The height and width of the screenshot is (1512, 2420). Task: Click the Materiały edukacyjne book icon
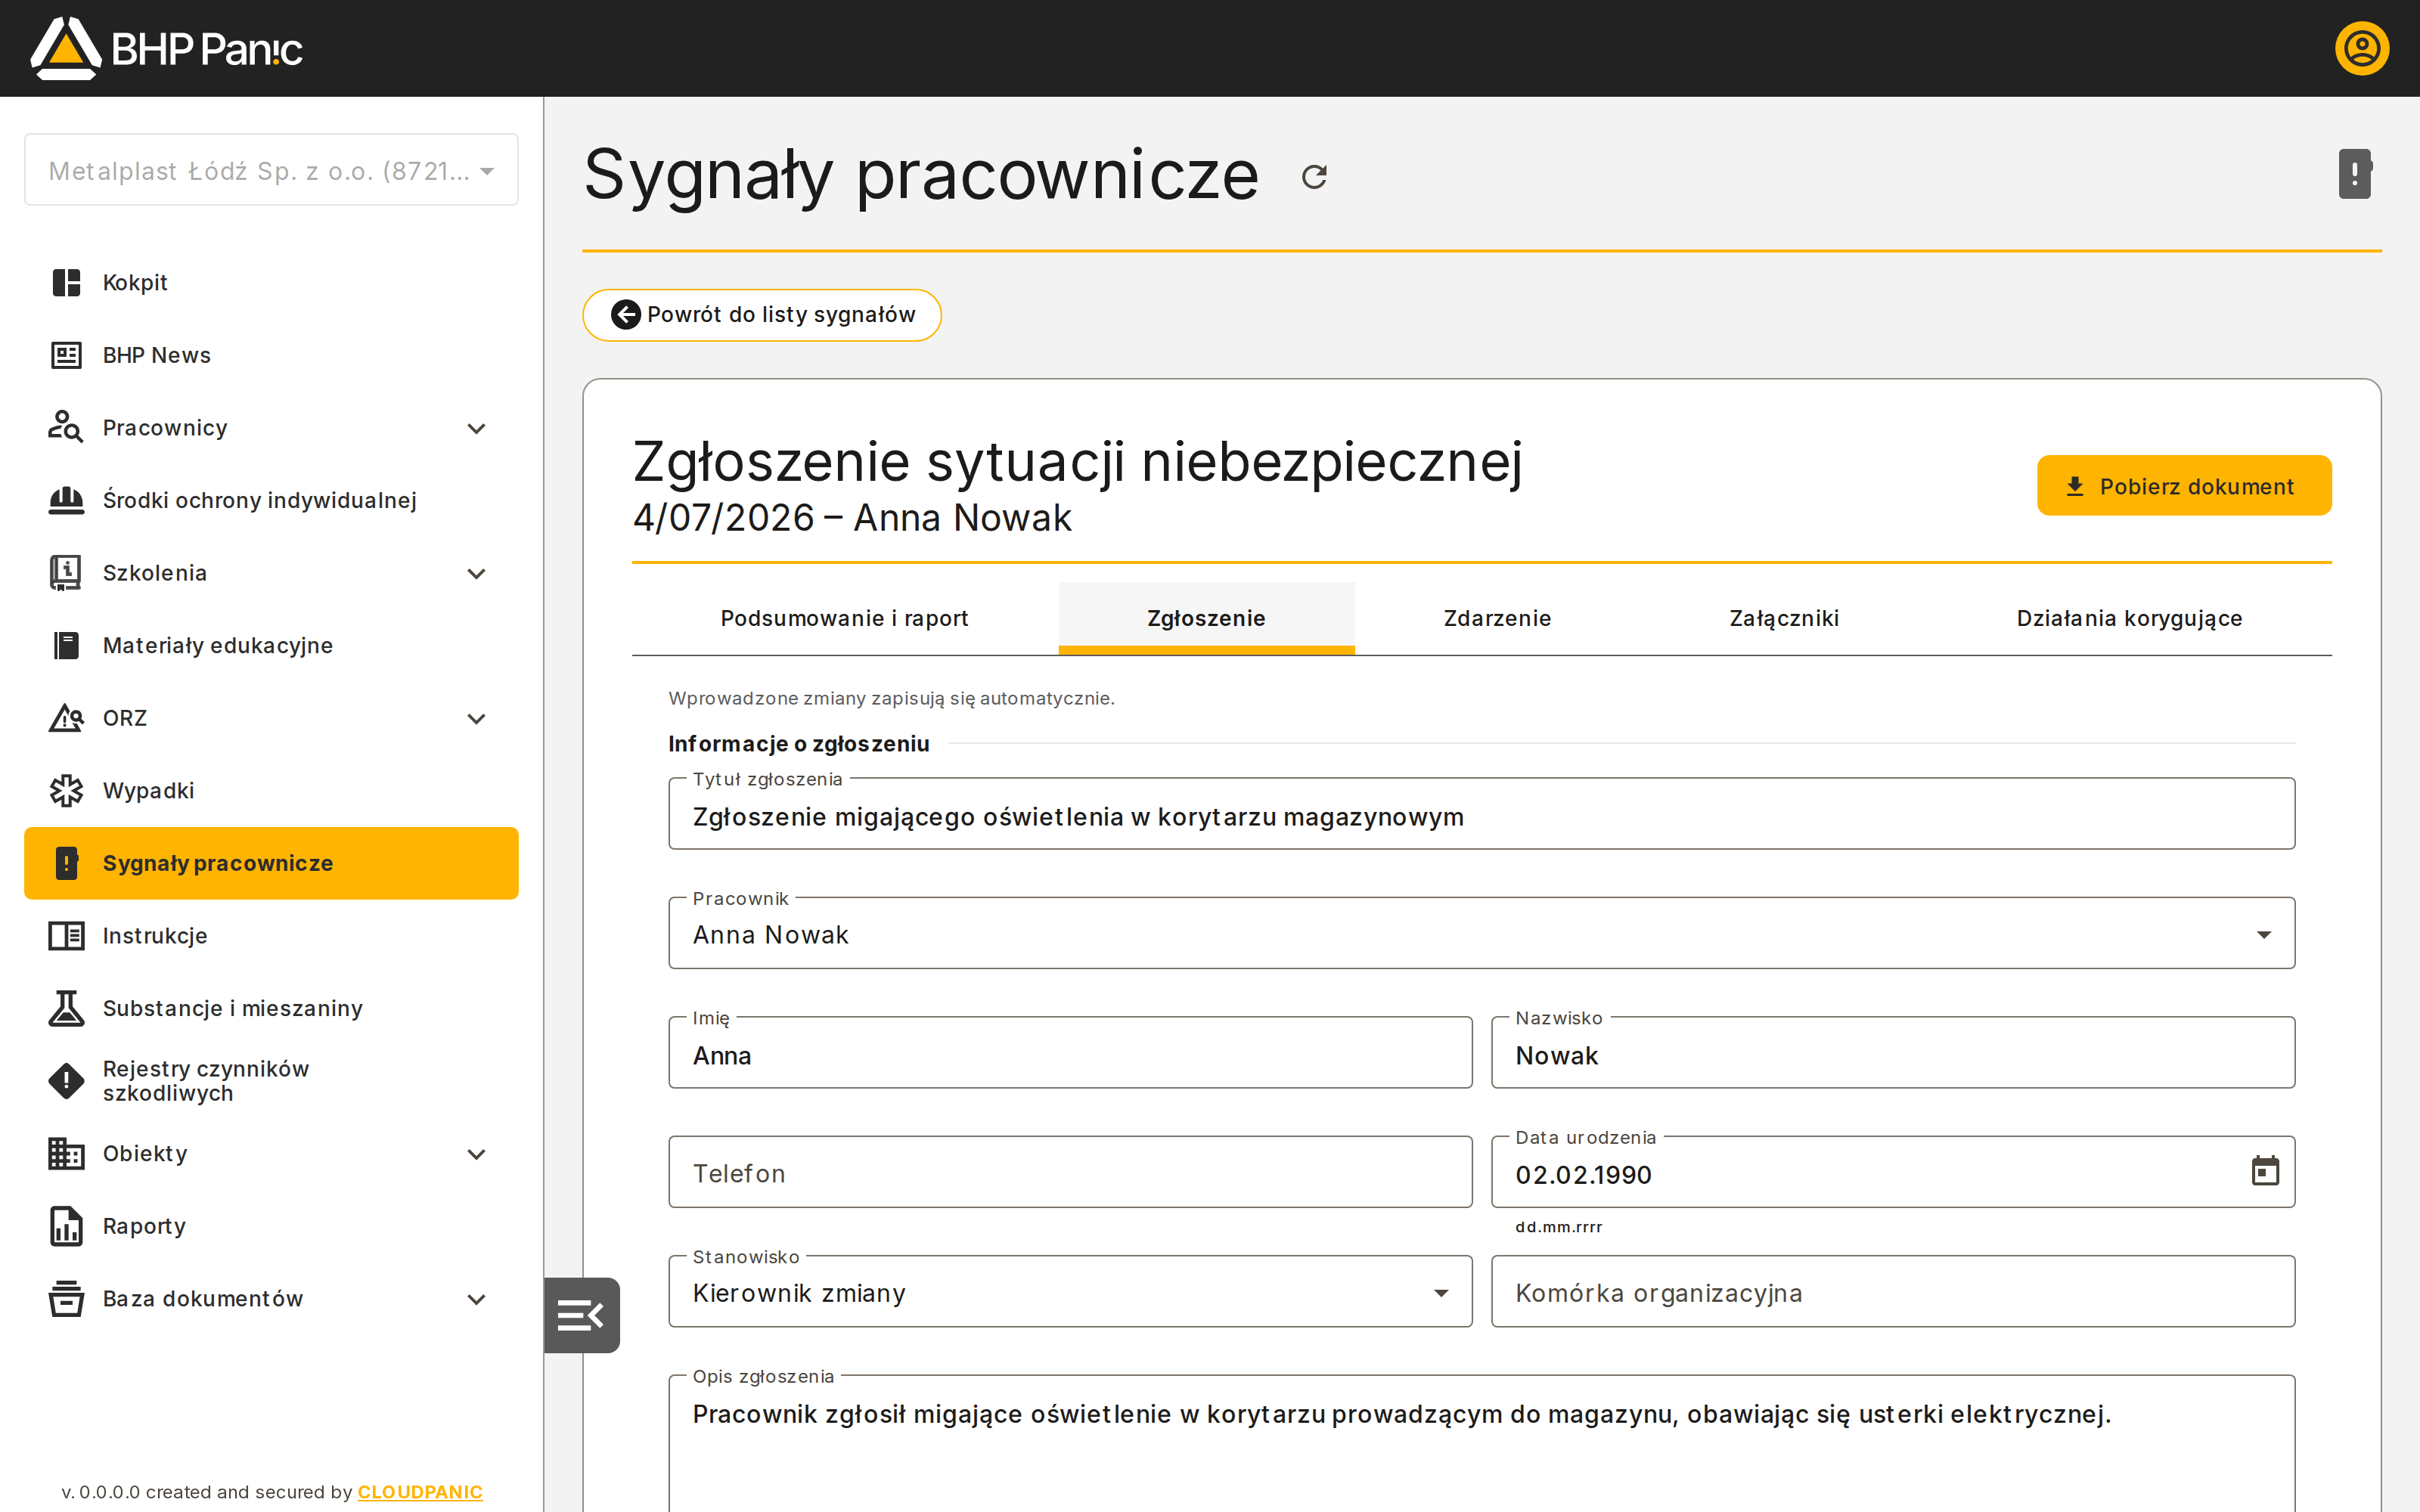tap(66, 645)
